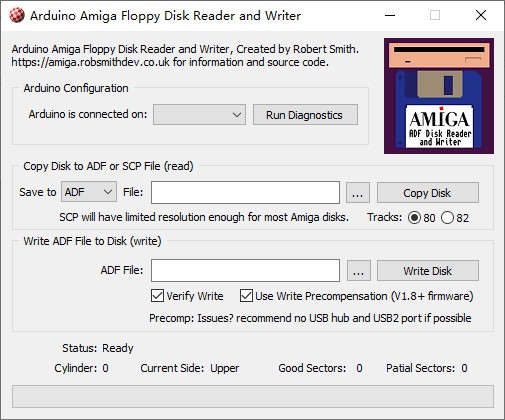505x420 pixels.
Task: Click the ADF File input field
Action: pyautogui.click(x=245, y=270)
